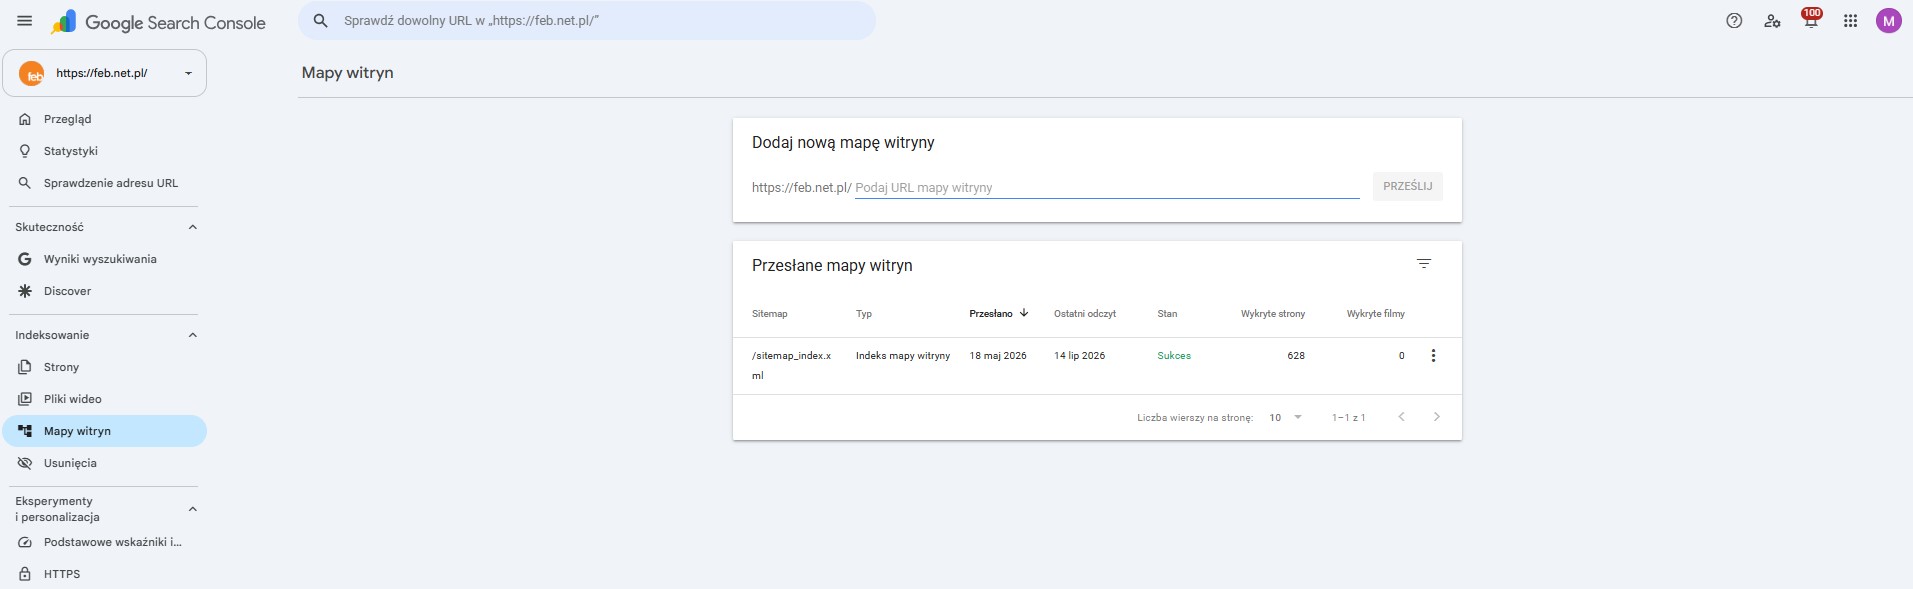Click the Google Search Console logo
This screenshot has width=1913, height=589.
(159, 22)
